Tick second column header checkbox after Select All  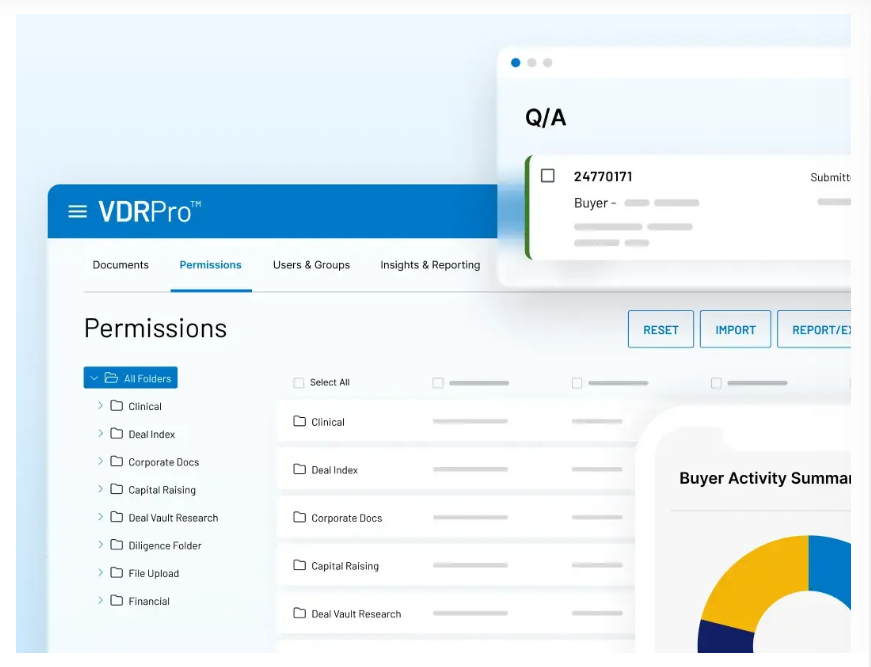(577, 383)
